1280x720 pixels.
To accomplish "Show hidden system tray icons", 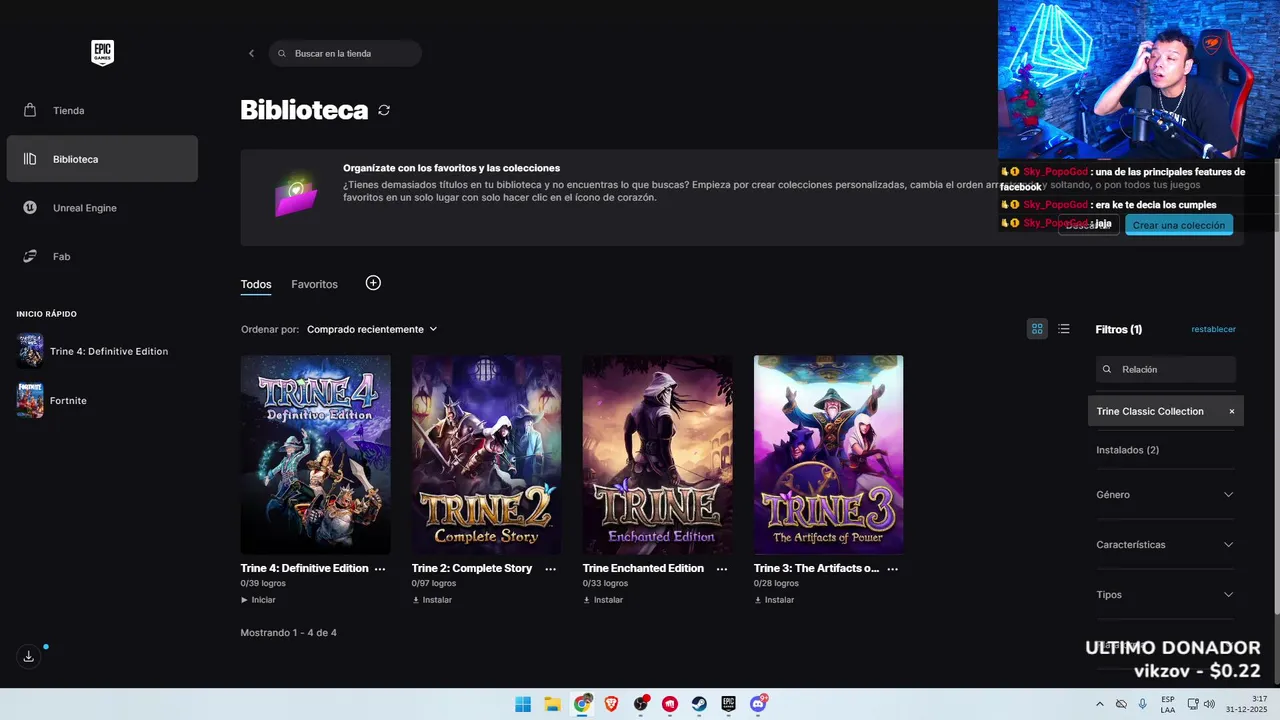I will 1100,704.
